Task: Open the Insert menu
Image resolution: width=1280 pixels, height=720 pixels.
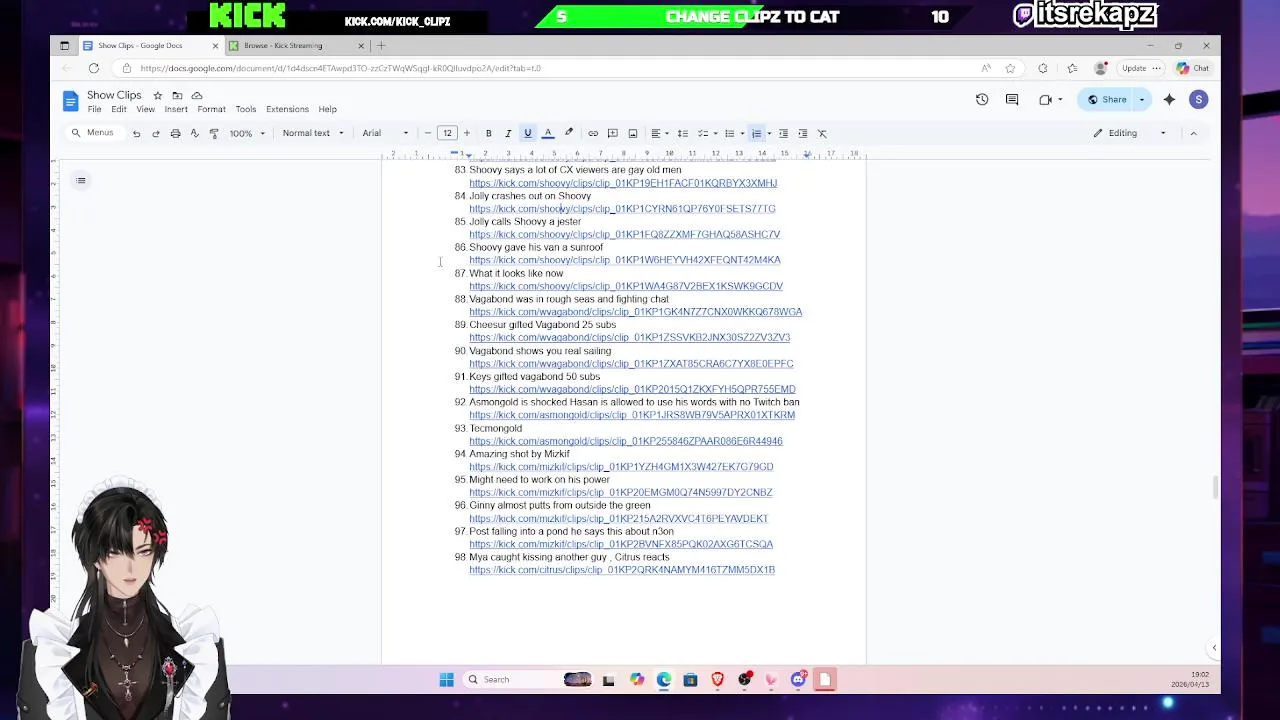Action: coord(176,109)
